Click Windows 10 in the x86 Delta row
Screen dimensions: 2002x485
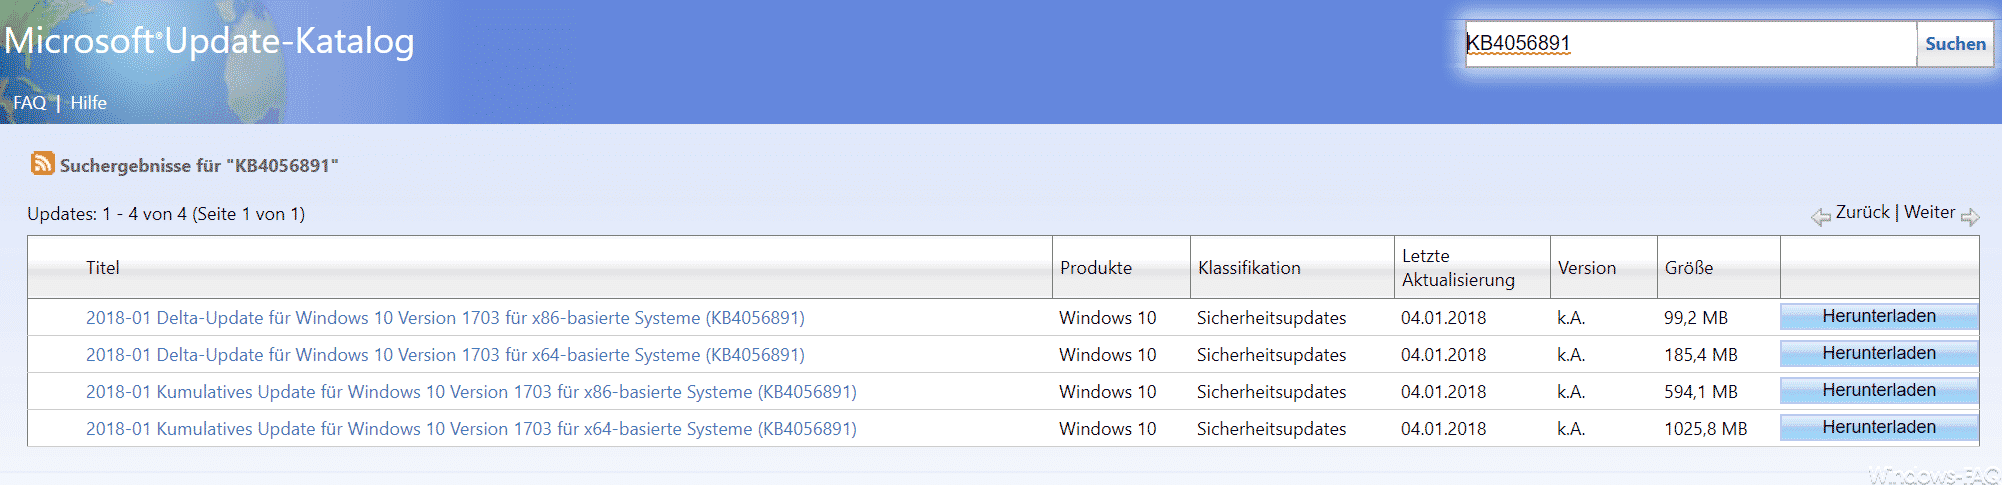1107,318
